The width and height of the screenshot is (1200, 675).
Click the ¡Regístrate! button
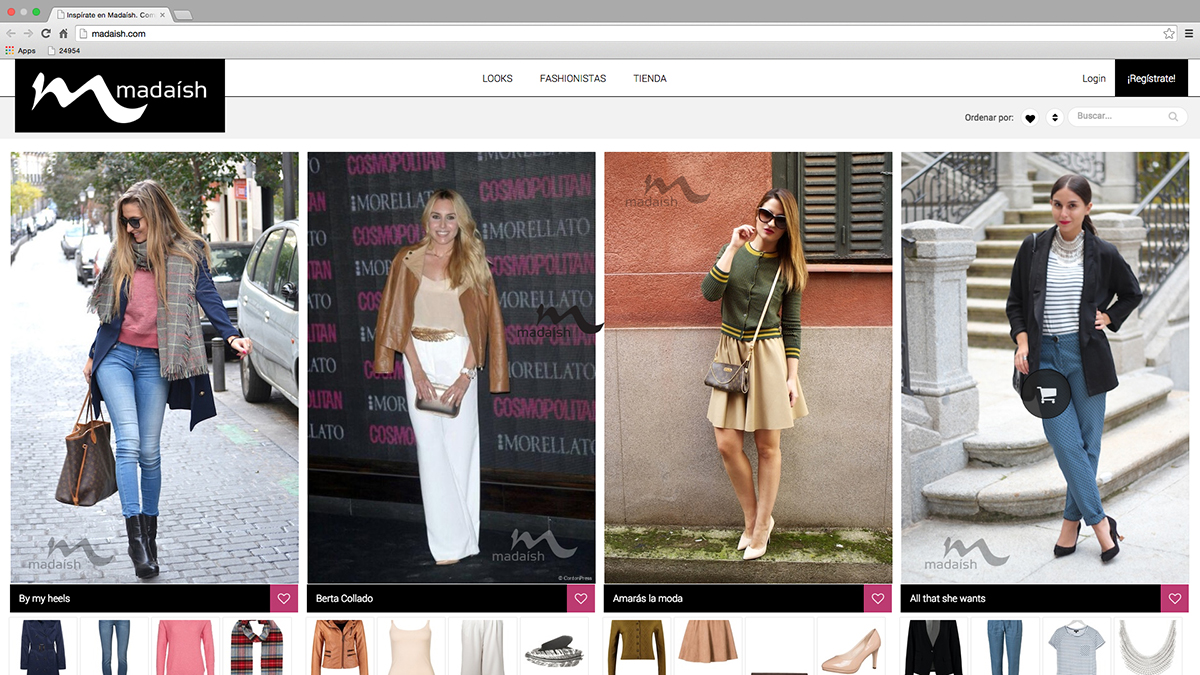point(1151,78)
